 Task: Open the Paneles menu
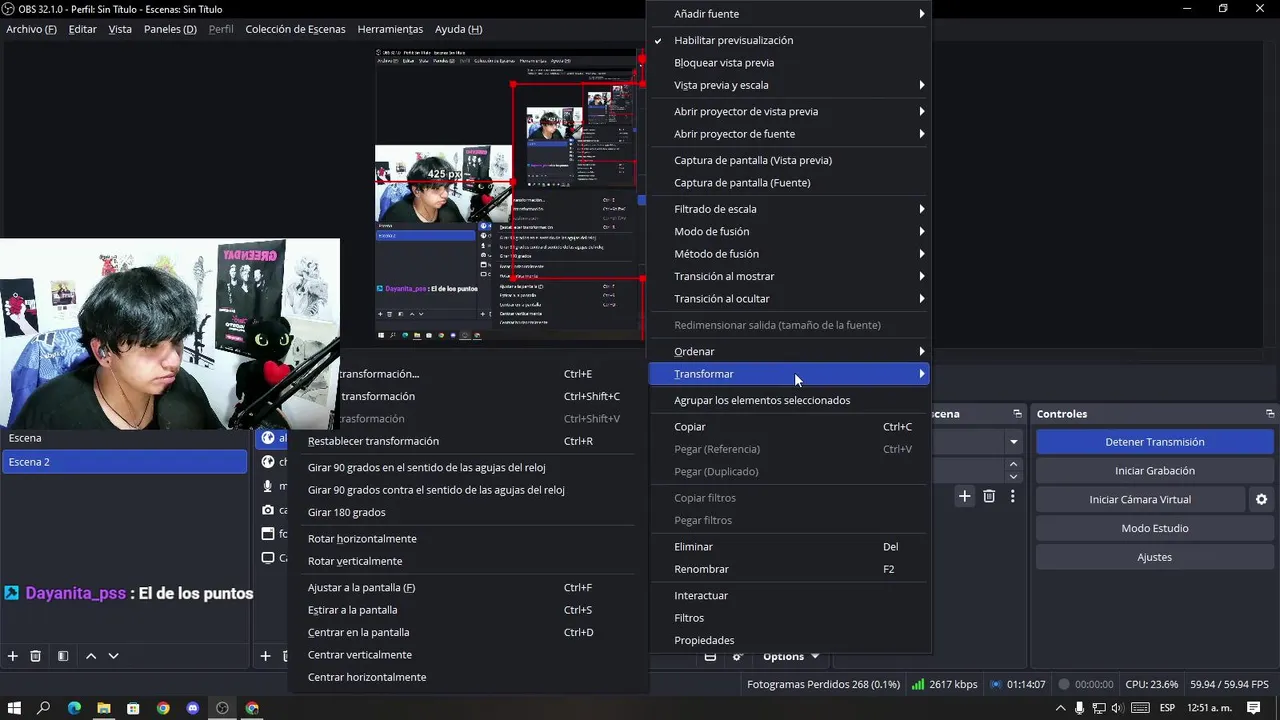pyautogui.click(x=170, y=29)
